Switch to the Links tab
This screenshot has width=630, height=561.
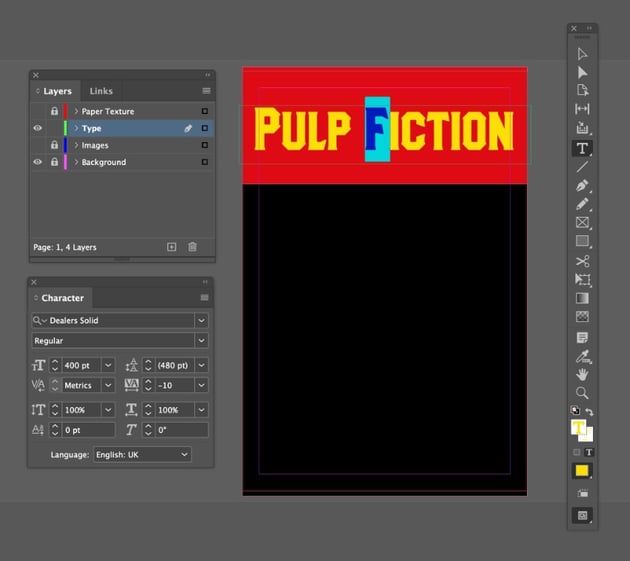point(101,91)
